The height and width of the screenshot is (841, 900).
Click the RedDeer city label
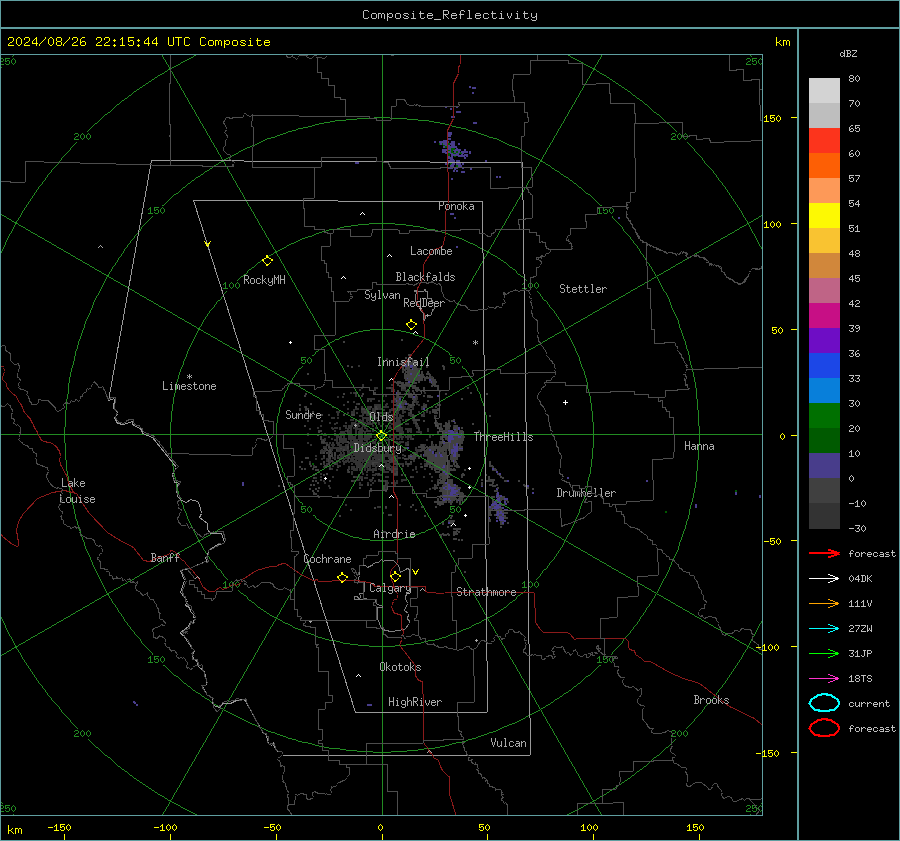pos(424,303)
